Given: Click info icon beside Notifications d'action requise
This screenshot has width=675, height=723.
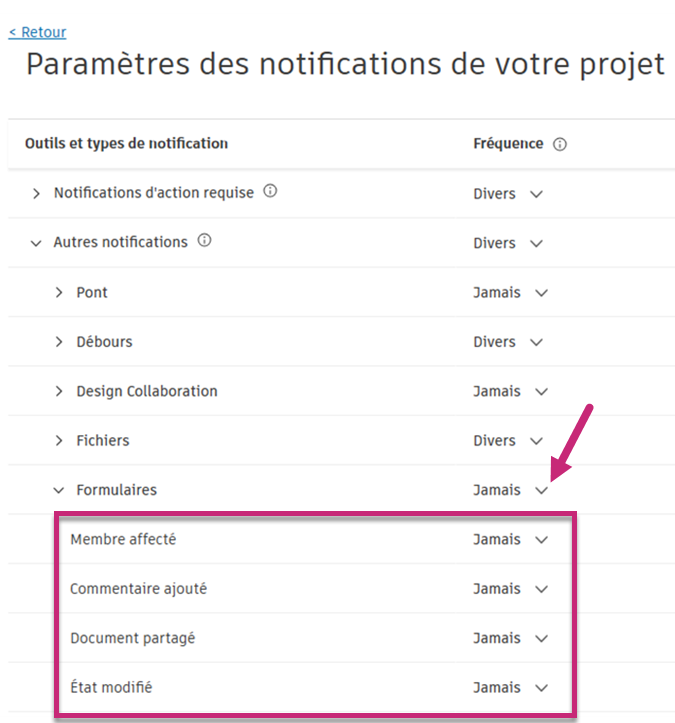Looking at the screenshot, I should tap(270, 192).
